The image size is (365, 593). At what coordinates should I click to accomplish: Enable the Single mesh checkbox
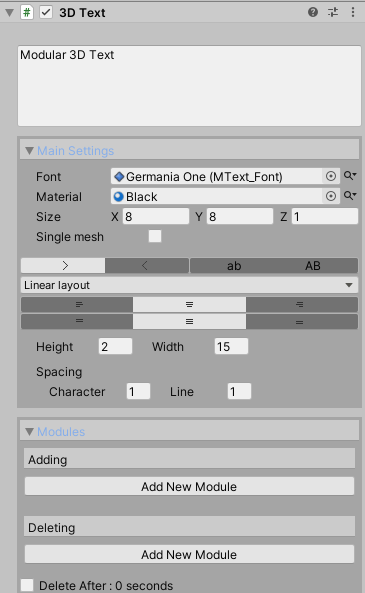point(155,236)
